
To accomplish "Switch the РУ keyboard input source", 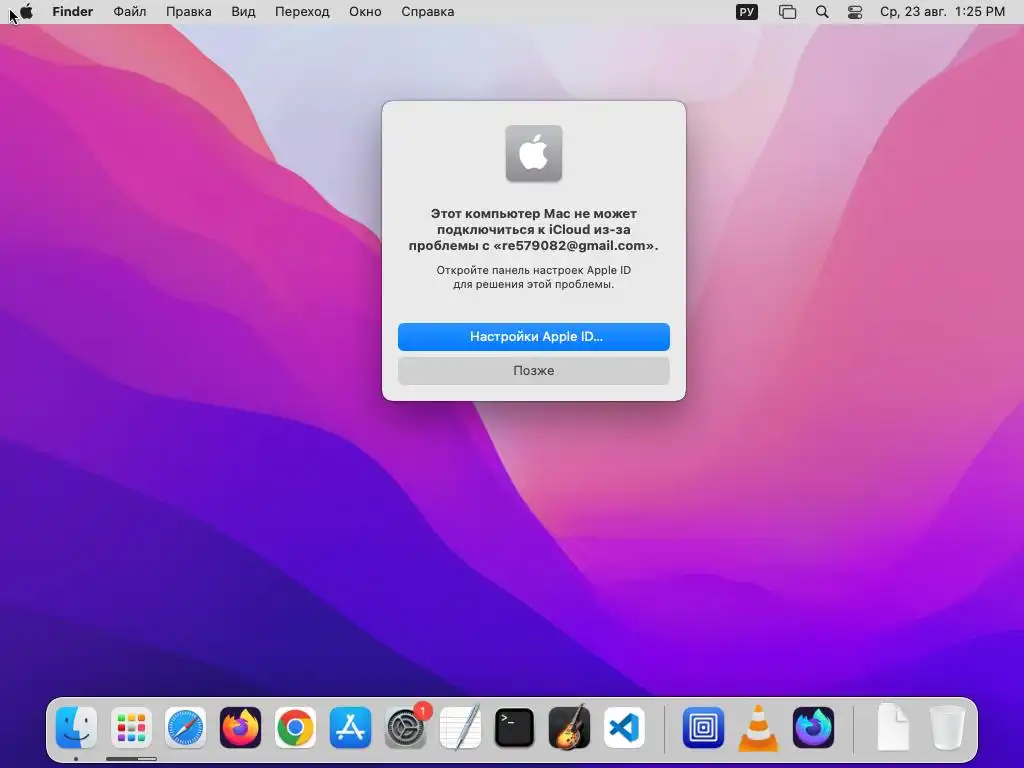I will coord(746,12).
